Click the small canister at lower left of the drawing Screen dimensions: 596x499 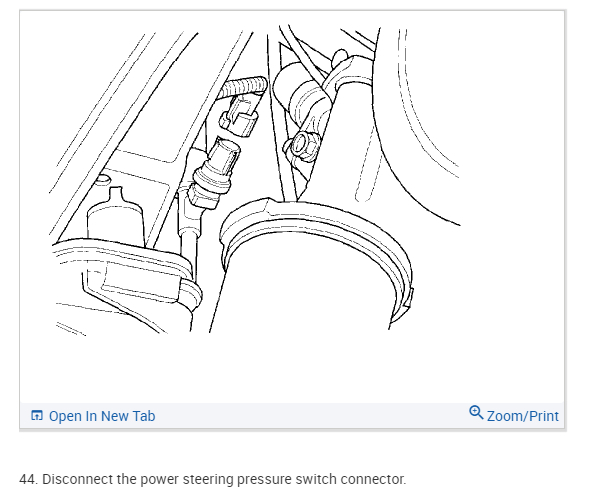pos(116,217)
